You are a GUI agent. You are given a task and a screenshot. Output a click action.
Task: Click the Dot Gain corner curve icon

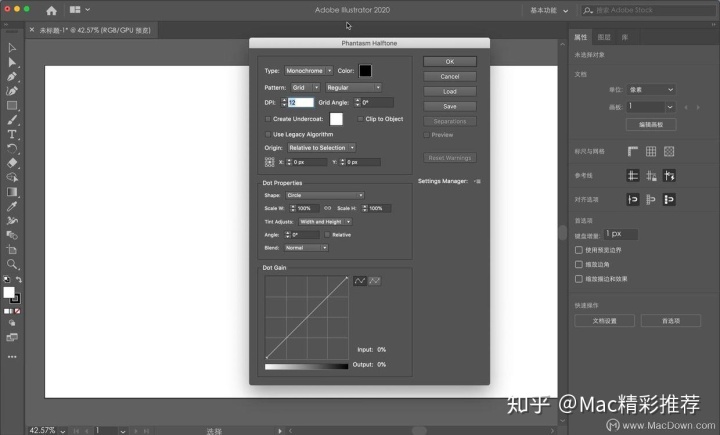(375, 281)
